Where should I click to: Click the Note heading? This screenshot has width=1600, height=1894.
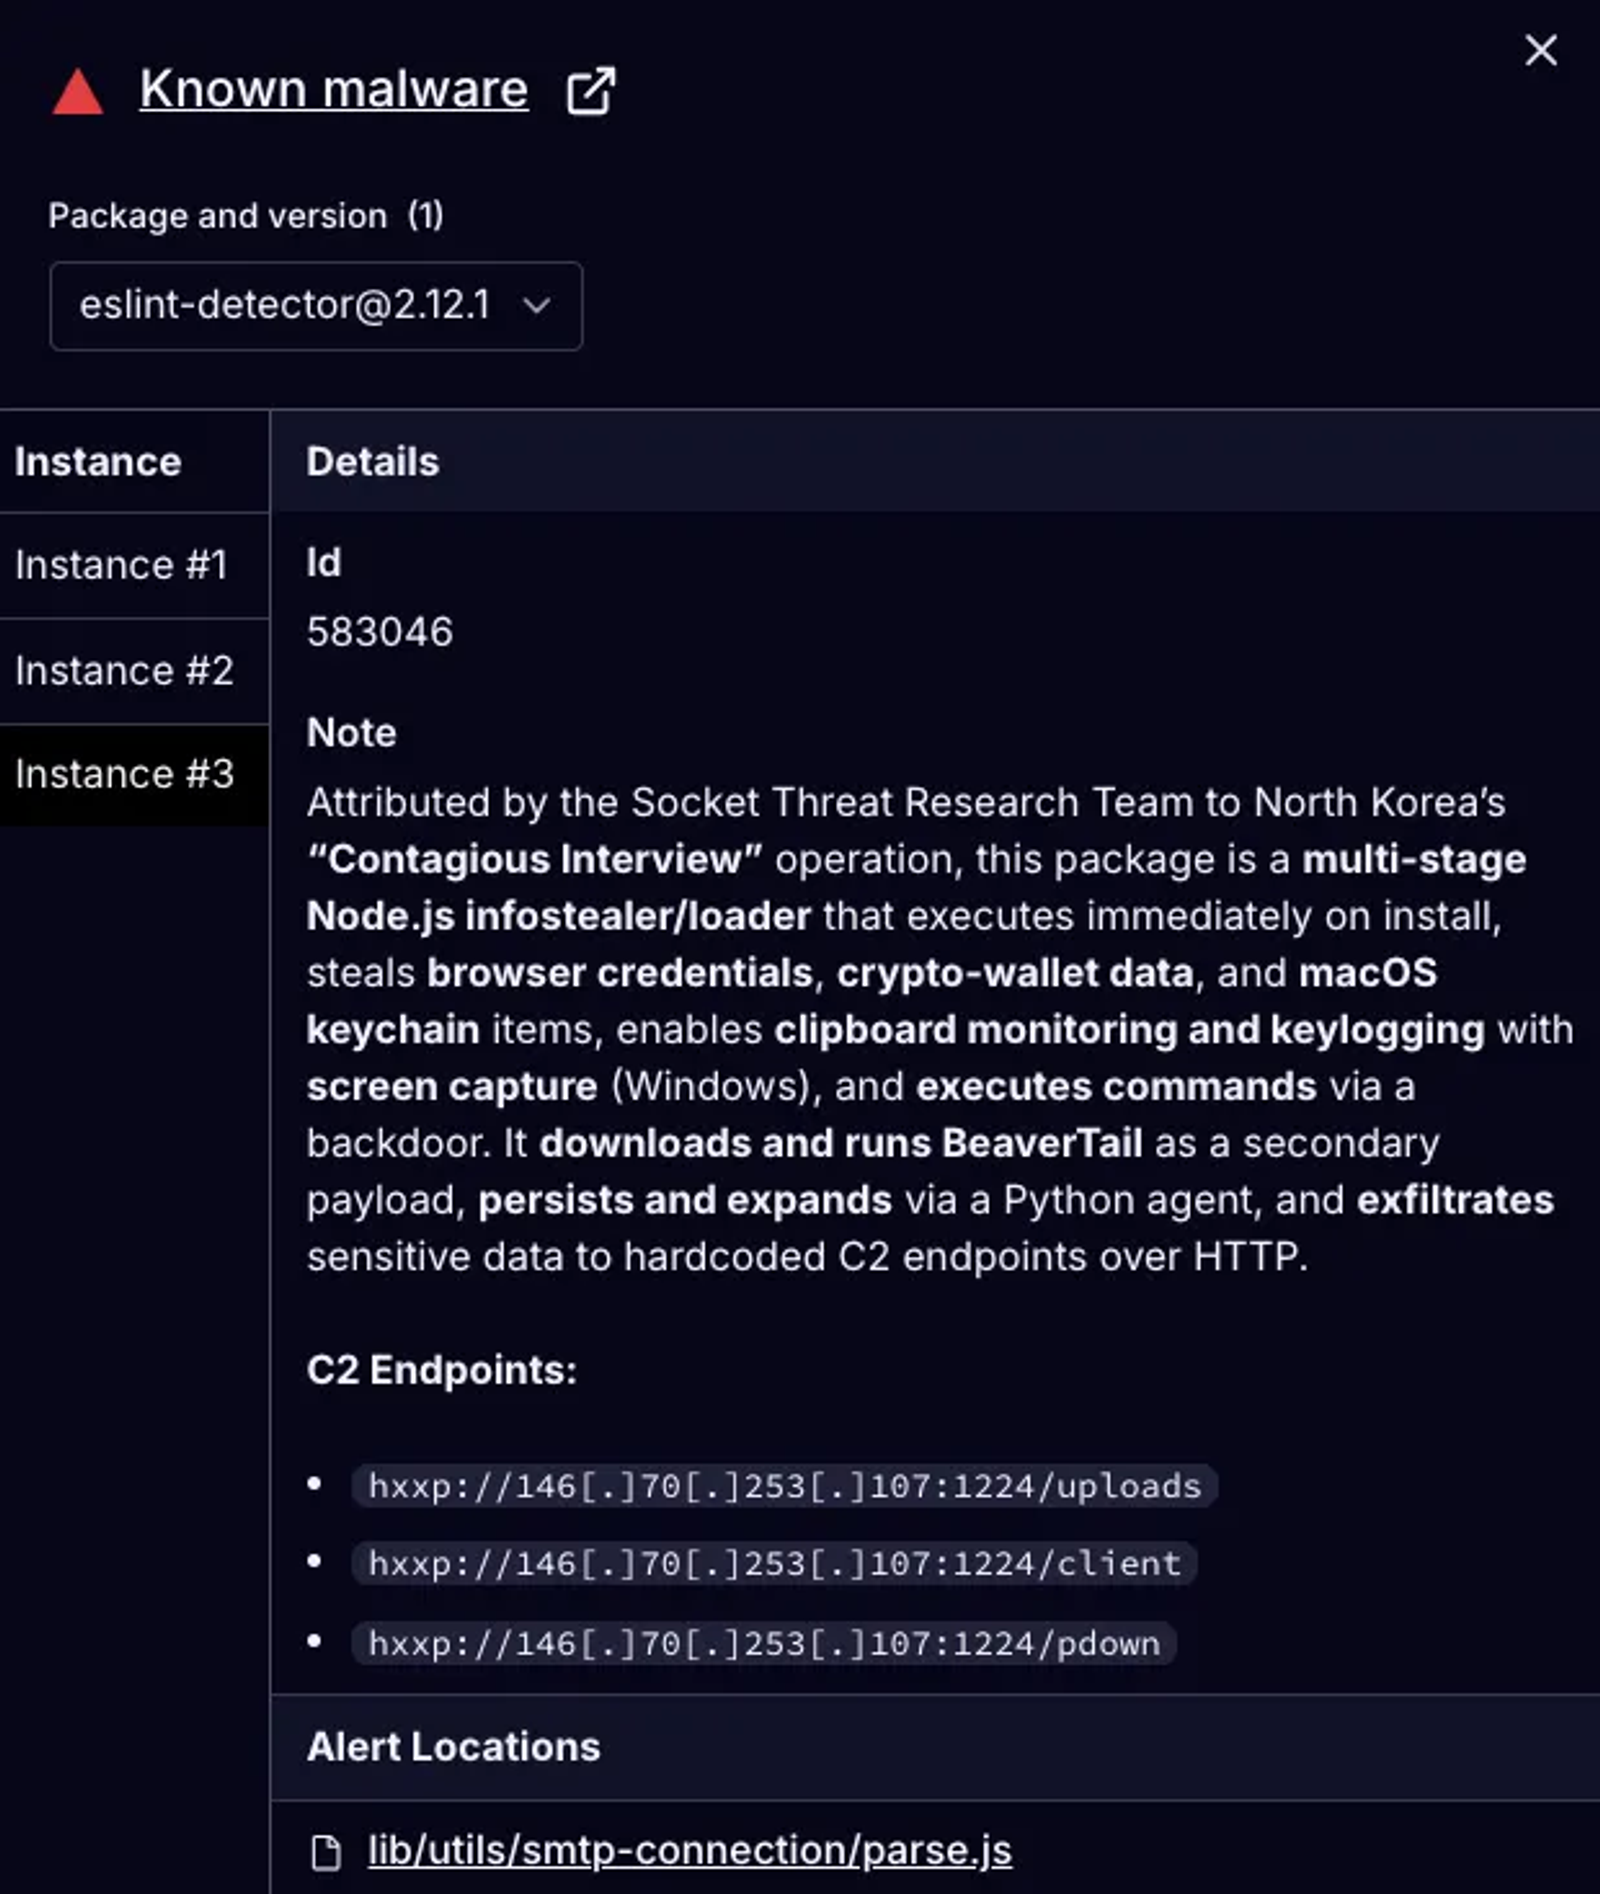point(352,733)
